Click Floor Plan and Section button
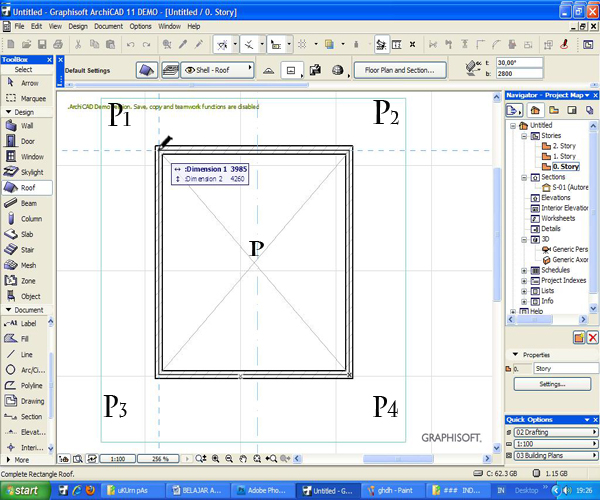Screen dimensions: 600x500 pos(399,71)
